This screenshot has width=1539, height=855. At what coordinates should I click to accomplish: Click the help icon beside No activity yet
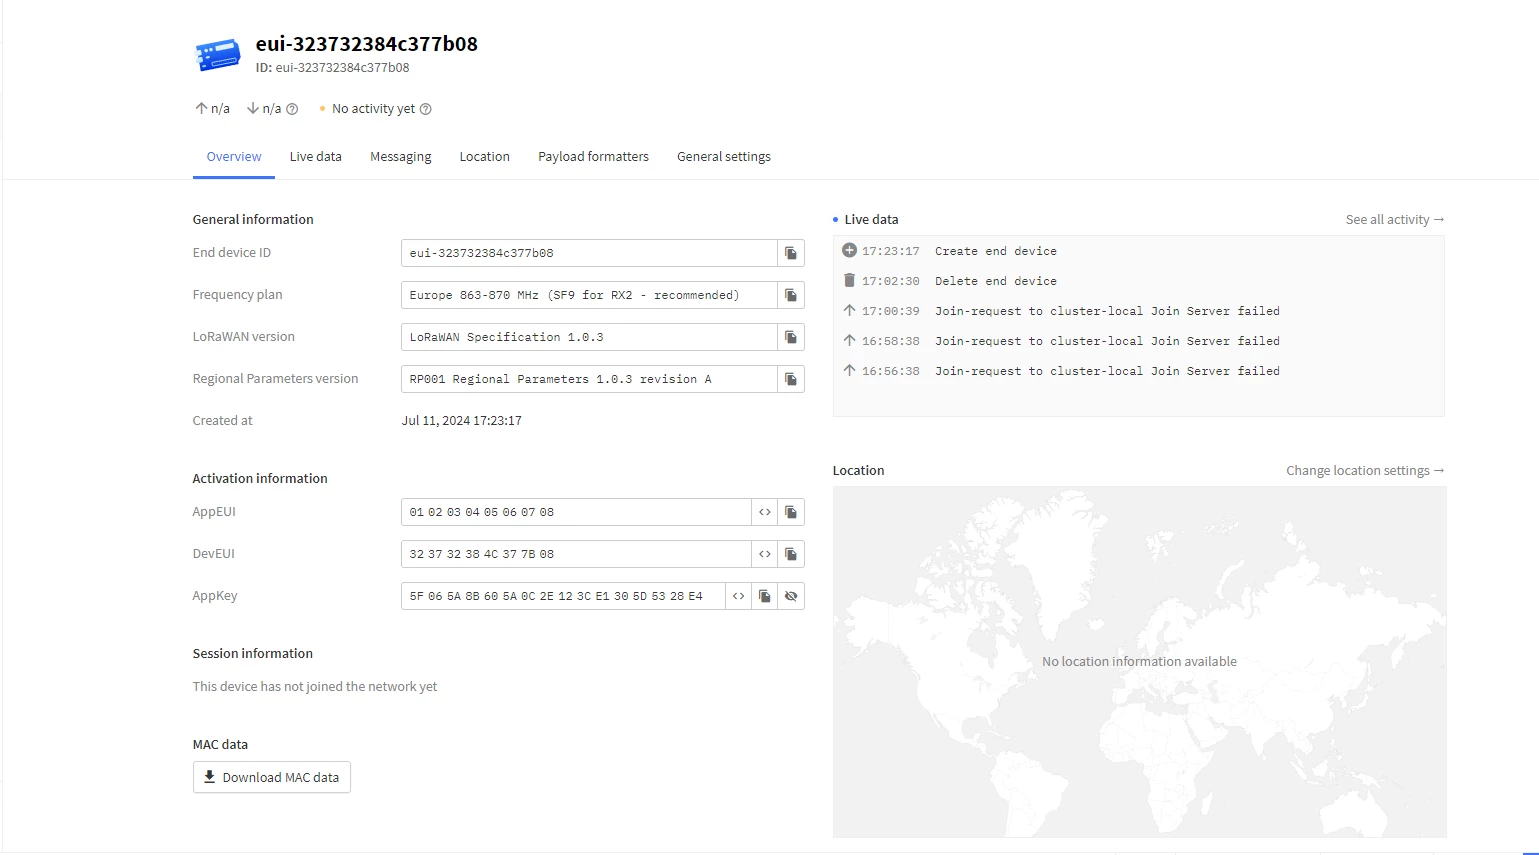pyautogui.click(x=425, y=109)
